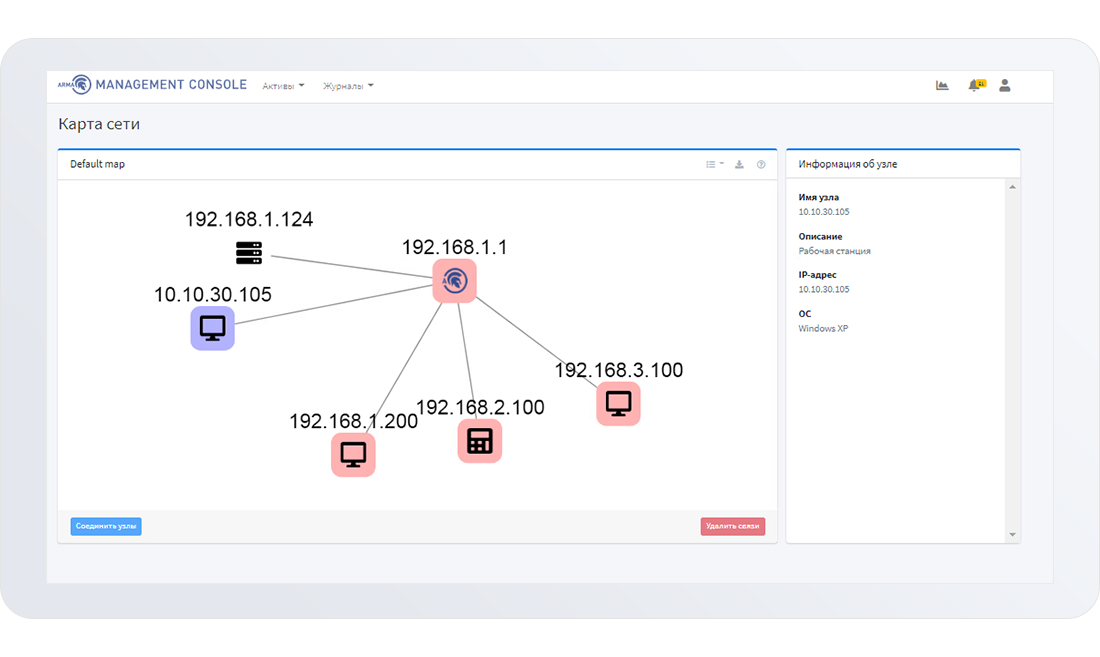Image resolution: width=1100 pixels, height=657 pixels.
Task: Select the computer node 192.168.3.100
Action: coord(618,403)
